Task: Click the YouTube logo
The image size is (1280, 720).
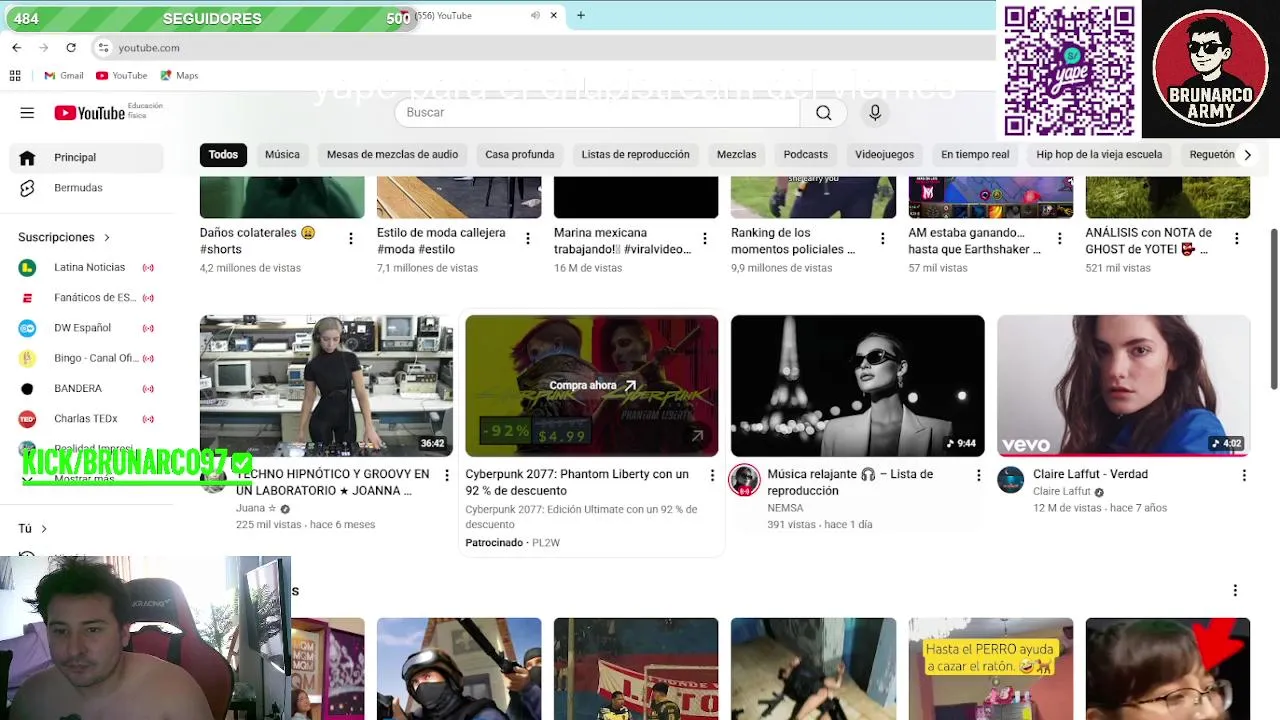Action: coord(90,113)
